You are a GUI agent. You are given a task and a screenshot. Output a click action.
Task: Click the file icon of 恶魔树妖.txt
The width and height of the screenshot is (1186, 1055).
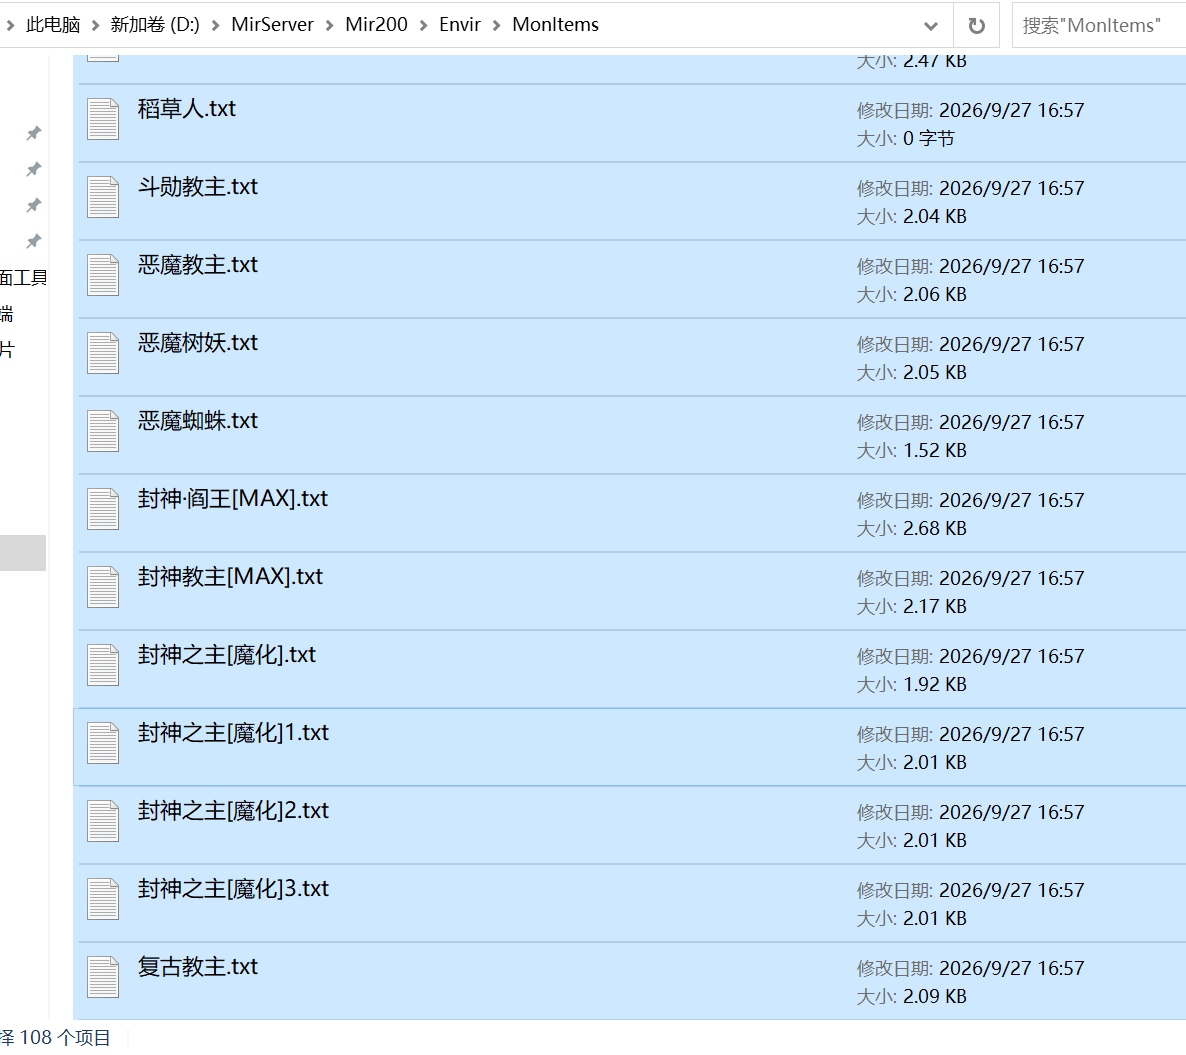pos(103,353)
